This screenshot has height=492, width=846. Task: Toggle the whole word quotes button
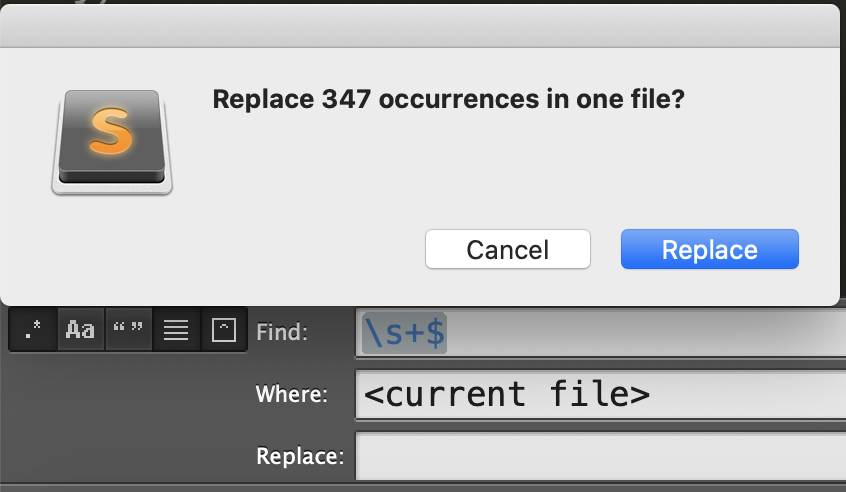(128, 330)
